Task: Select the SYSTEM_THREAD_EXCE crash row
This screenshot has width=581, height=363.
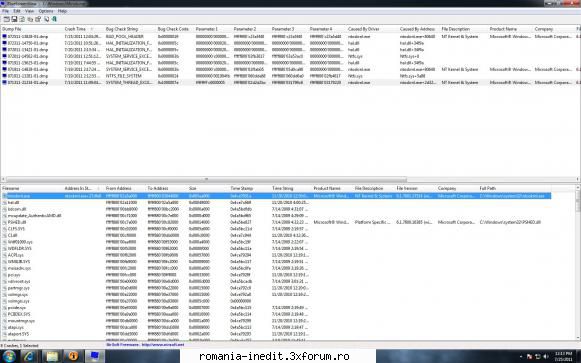Action: coord(290,83)
